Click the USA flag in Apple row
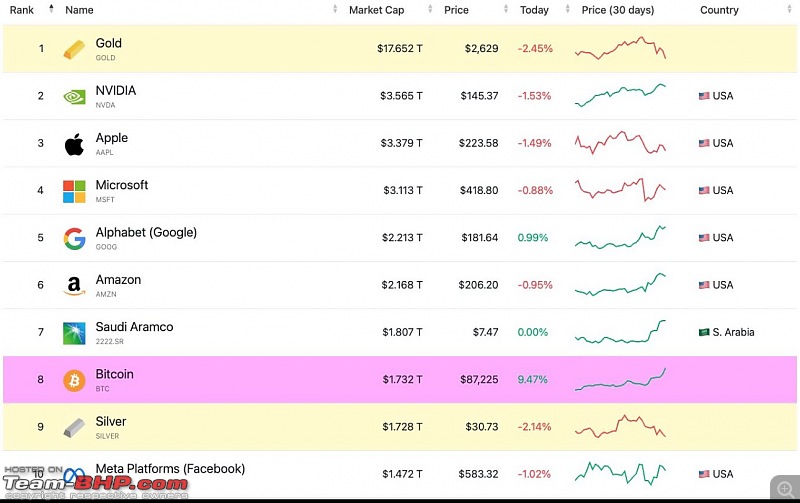Viewport: 800px width, 503px height. (x=704, y=143)
